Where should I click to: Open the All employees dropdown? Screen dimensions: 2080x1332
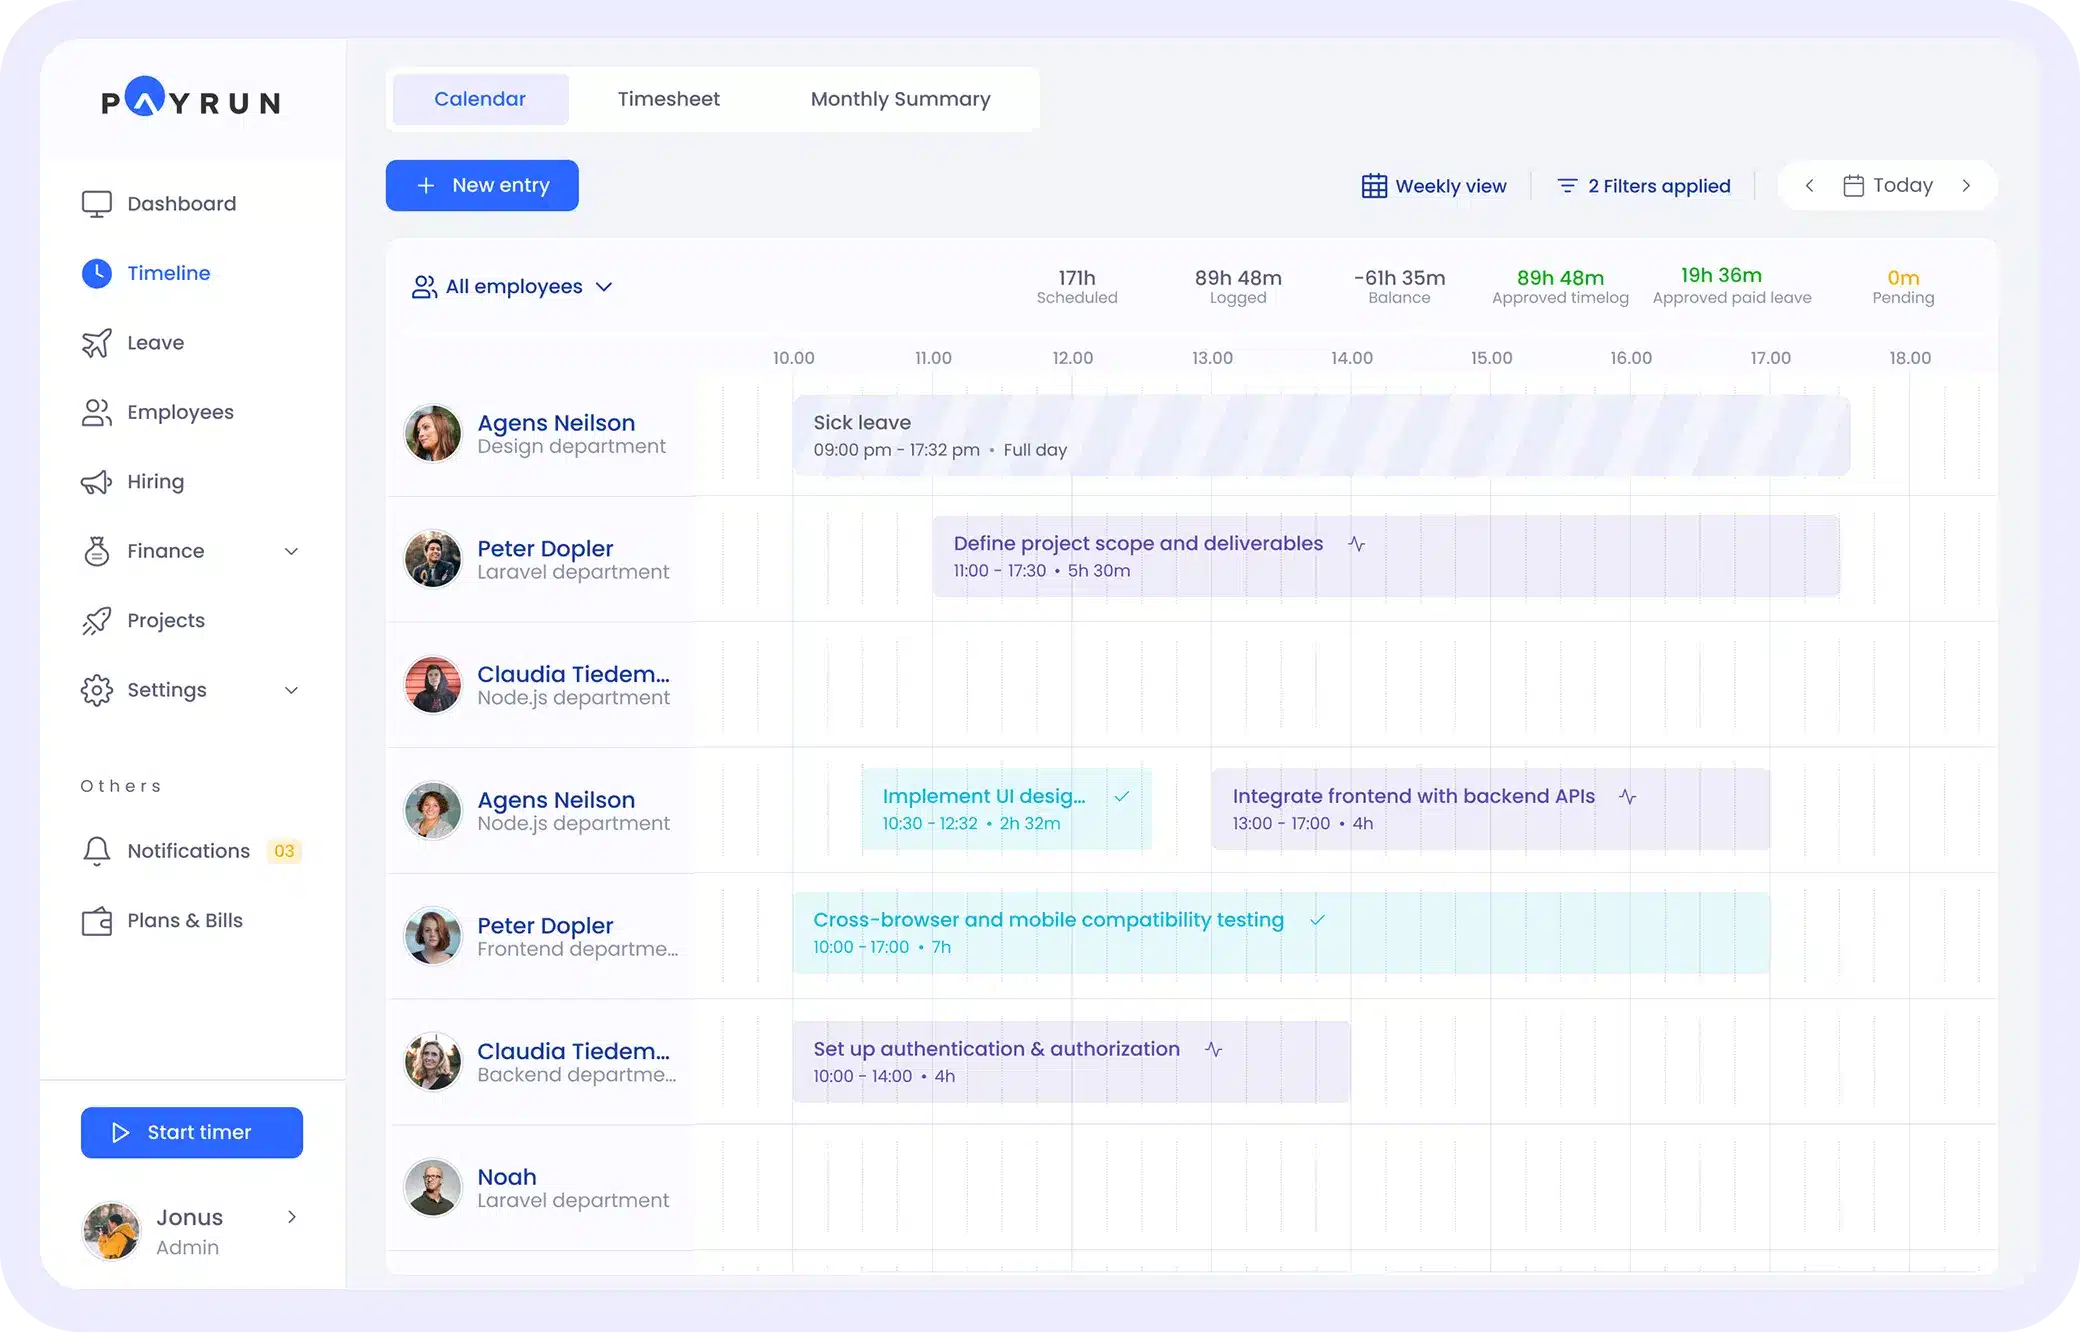(x=605, y=287)
